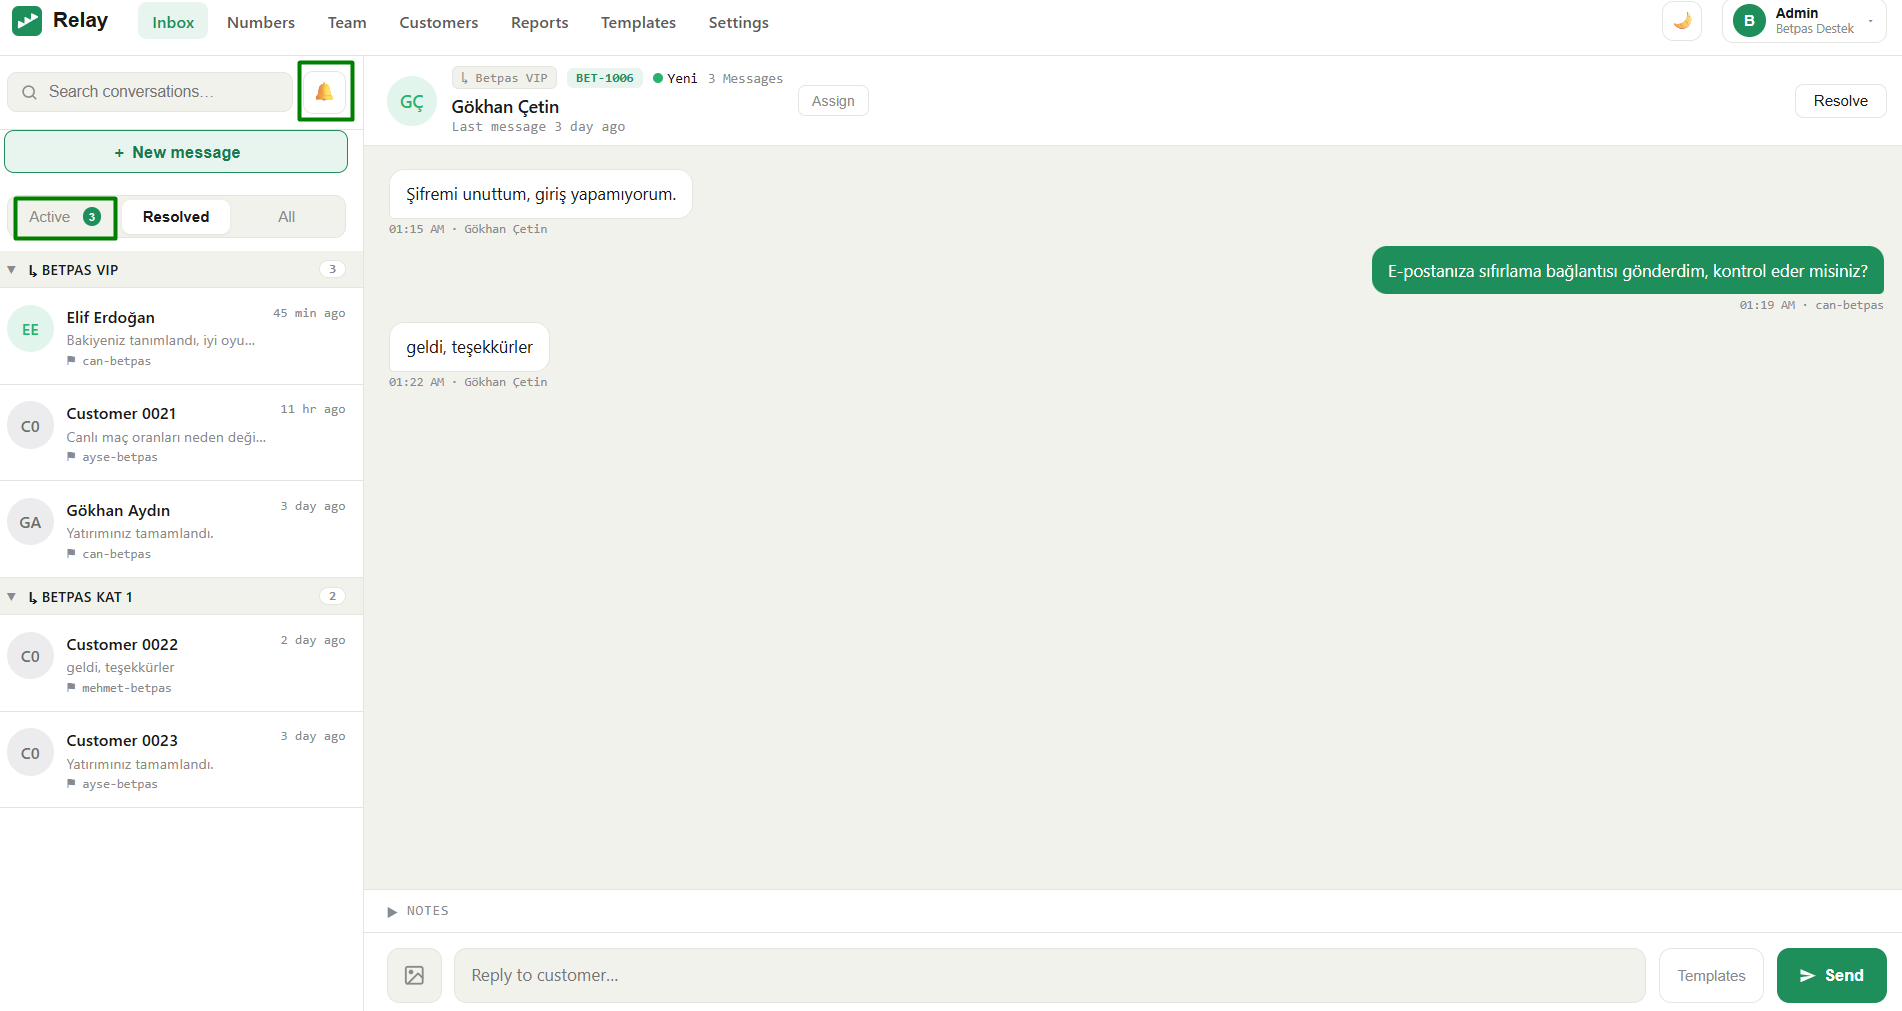Viewport: 1902px width, 1011px height.
Task: Open Elif Erdoğan's conversation
Action: tap(181, 337)
